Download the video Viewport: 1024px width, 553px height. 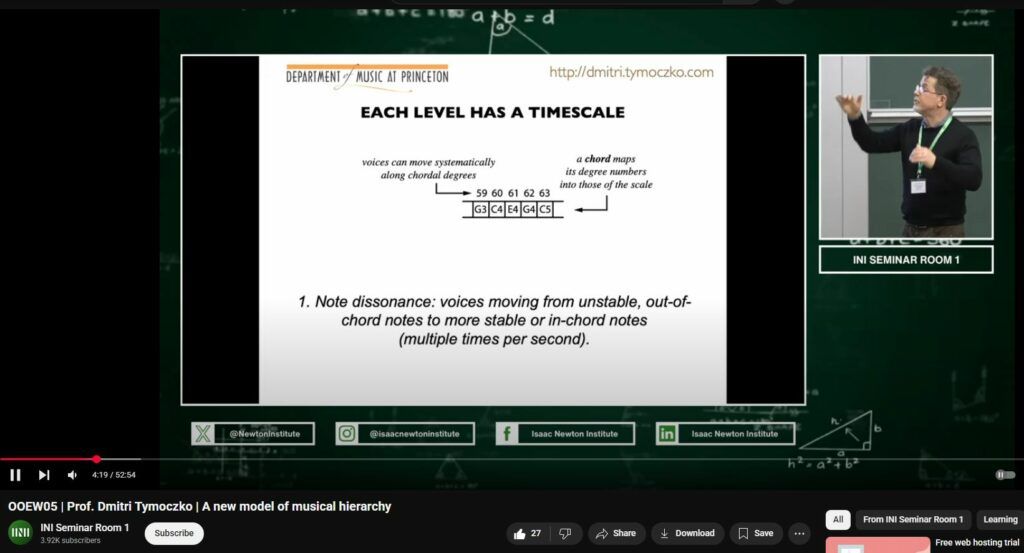[x=688, y=533]
